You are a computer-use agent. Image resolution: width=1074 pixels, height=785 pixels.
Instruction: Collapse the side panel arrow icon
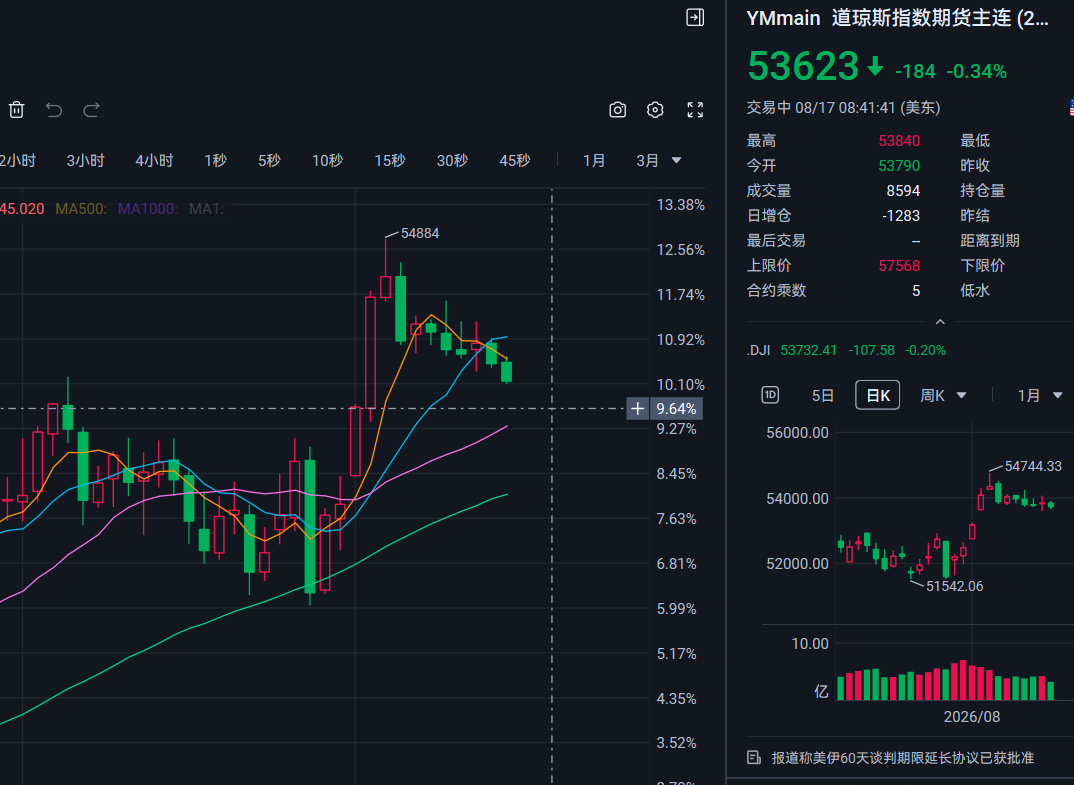click(x=695, y=17)
